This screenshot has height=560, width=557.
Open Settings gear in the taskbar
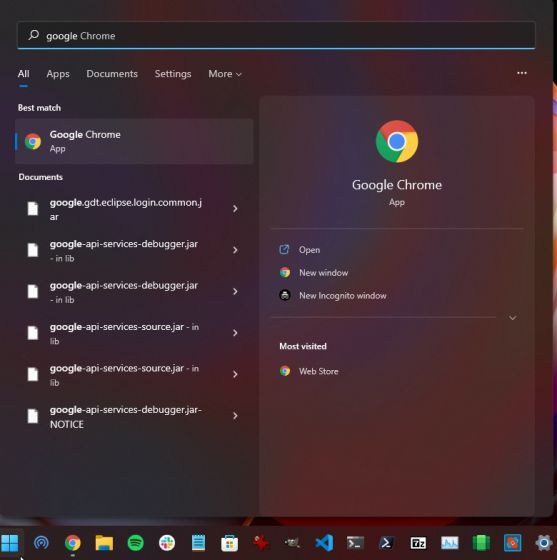click(544, 543)
